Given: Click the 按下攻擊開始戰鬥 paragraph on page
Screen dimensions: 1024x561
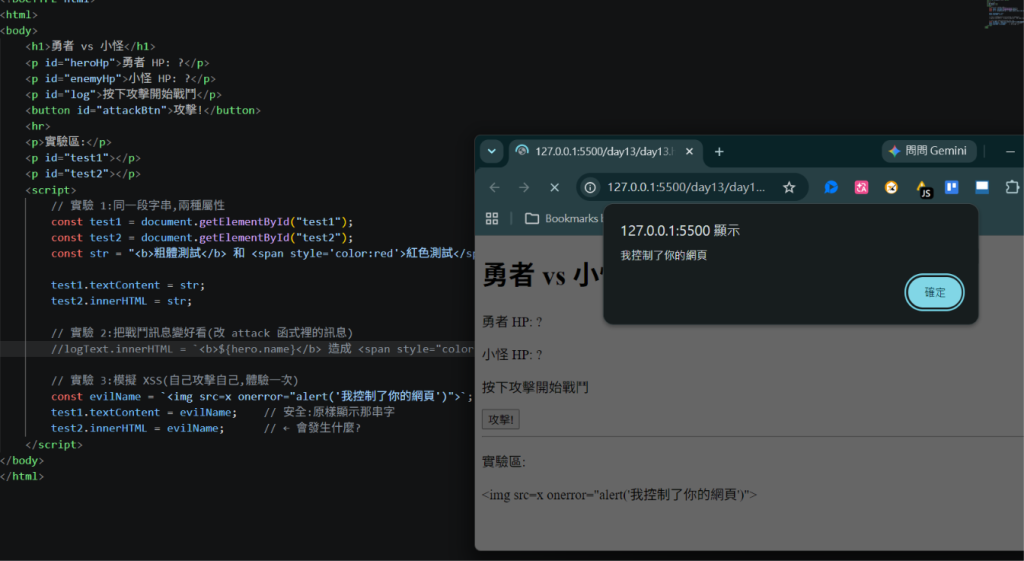Looking at the screenshot, I should [535, 387].
